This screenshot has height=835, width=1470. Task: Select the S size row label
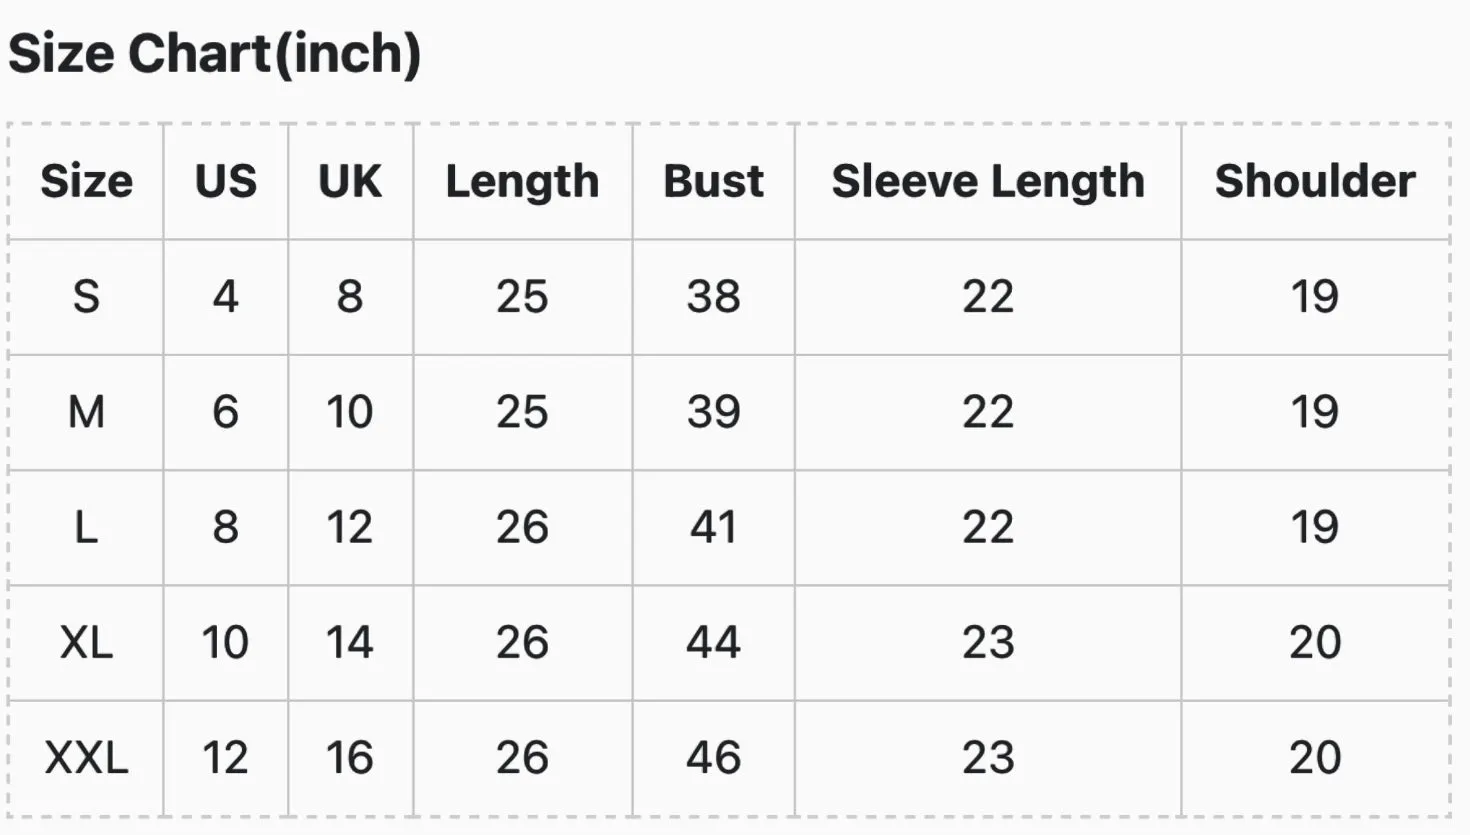click(x=86, y=296)
